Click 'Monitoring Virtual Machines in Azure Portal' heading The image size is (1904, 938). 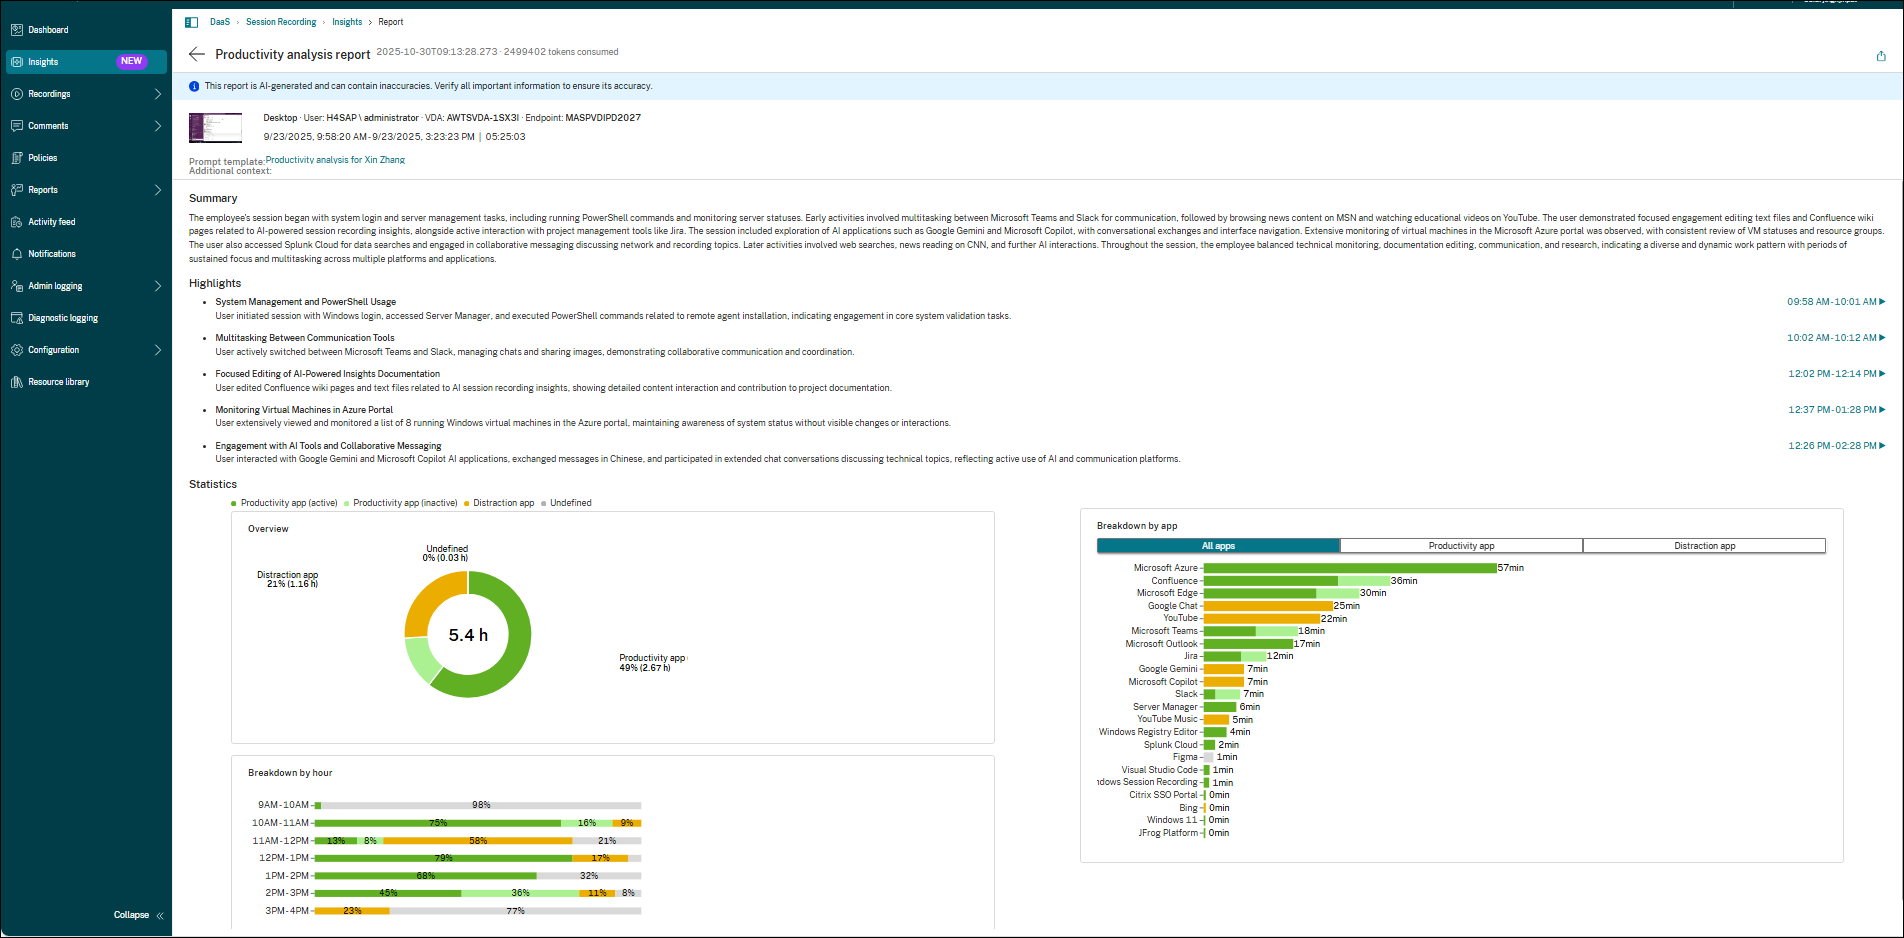304,410
